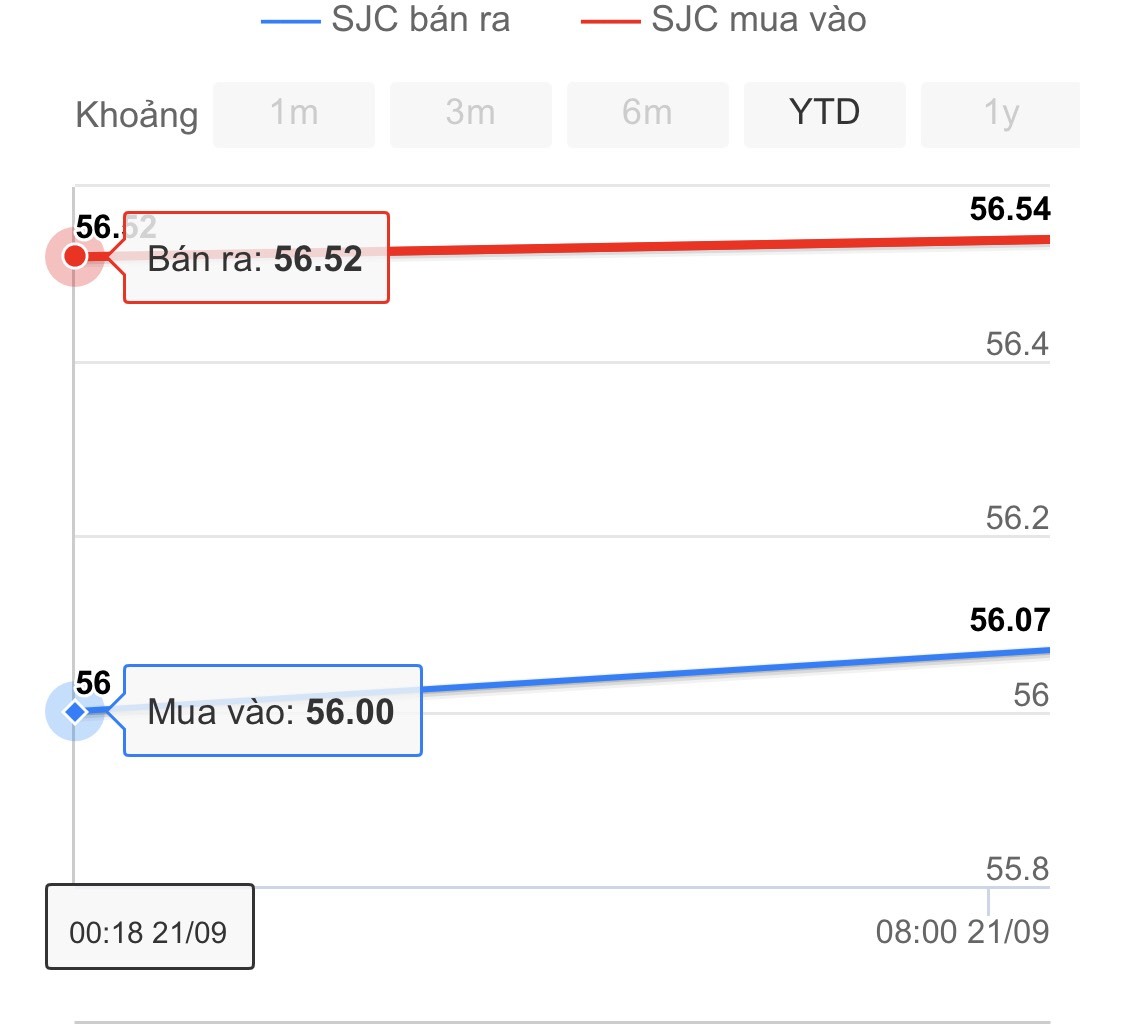
Task: Switch to the 1y range
Action: tap(1000, 114)
